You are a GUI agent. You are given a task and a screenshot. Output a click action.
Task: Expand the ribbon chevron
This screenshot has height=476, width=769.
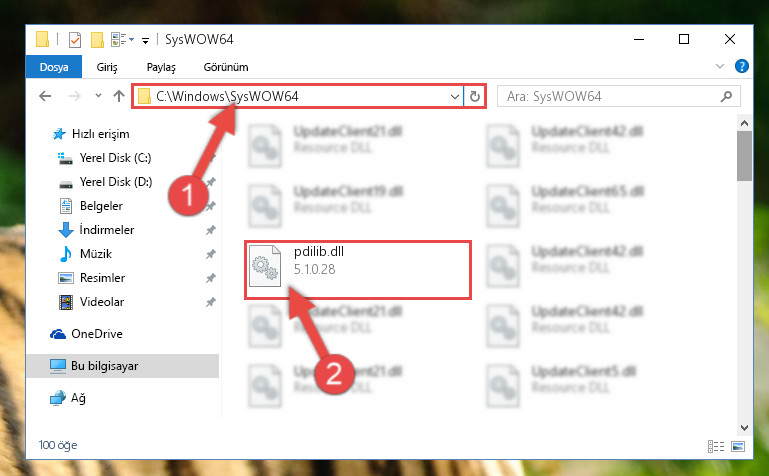coord(719,66)
